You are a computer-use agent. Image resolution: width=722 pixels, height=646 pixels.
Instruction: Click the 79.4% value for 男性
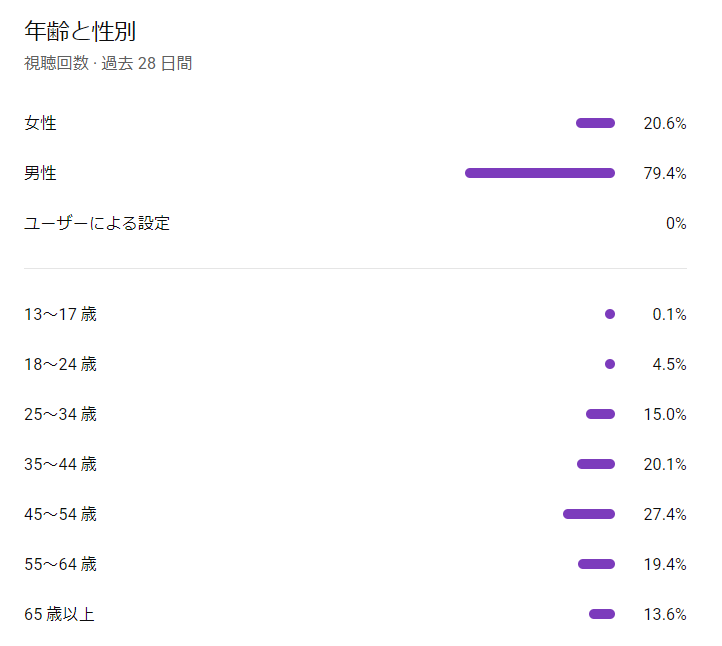click(665, 173)
